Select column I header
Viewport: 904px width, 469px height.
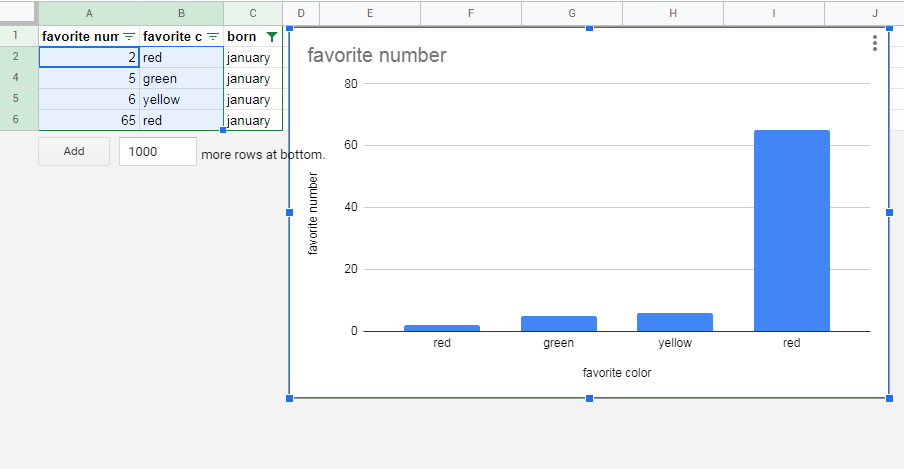click(x=774, y=13)
